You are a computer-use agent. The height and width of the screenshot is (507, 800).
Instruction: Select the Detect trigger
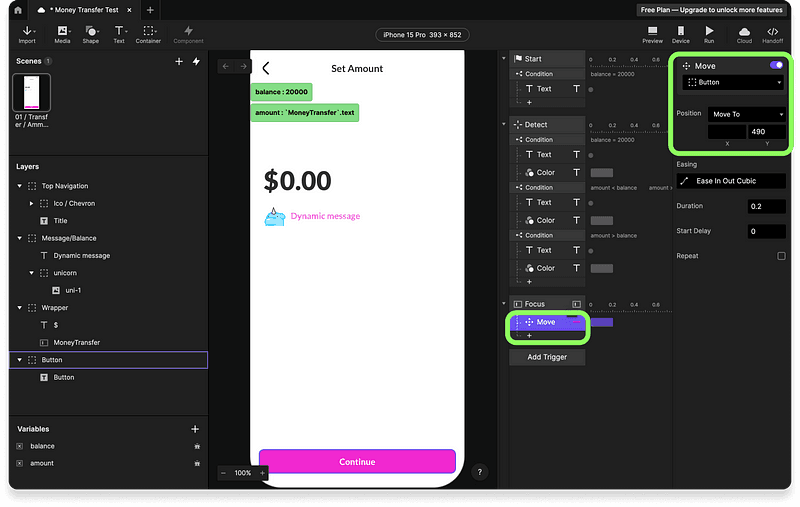[x=547, y=124]
